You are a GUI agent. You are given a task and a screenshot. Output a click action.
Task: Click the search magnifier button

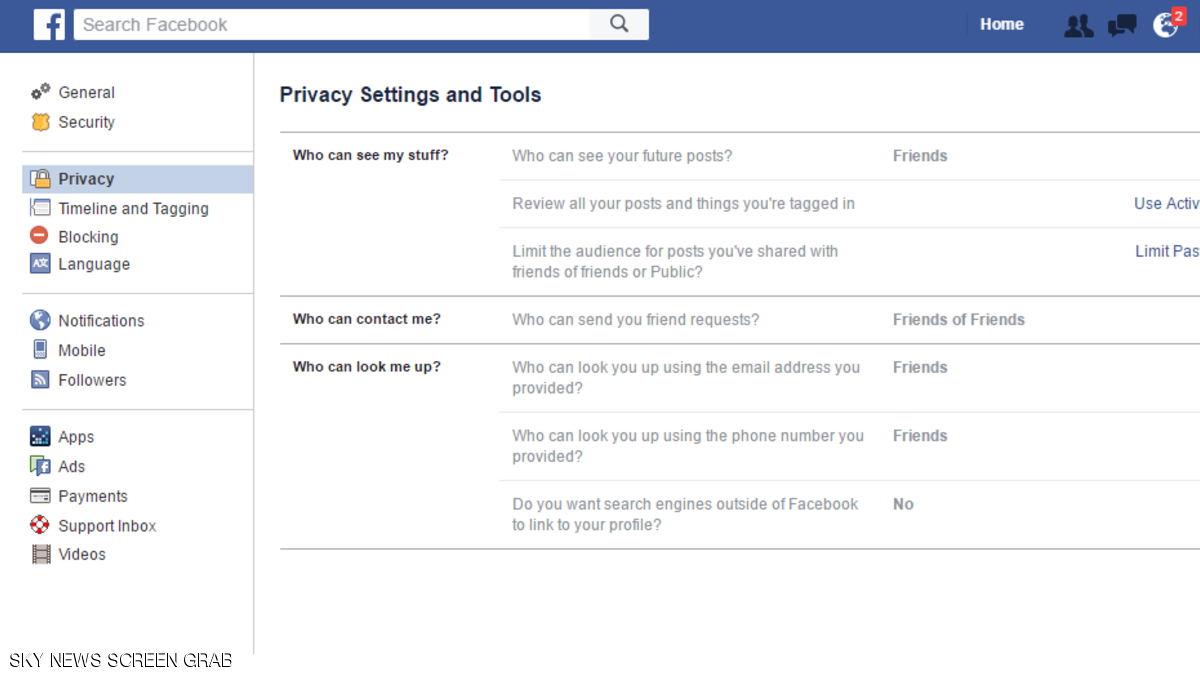(x=619, y=25)
